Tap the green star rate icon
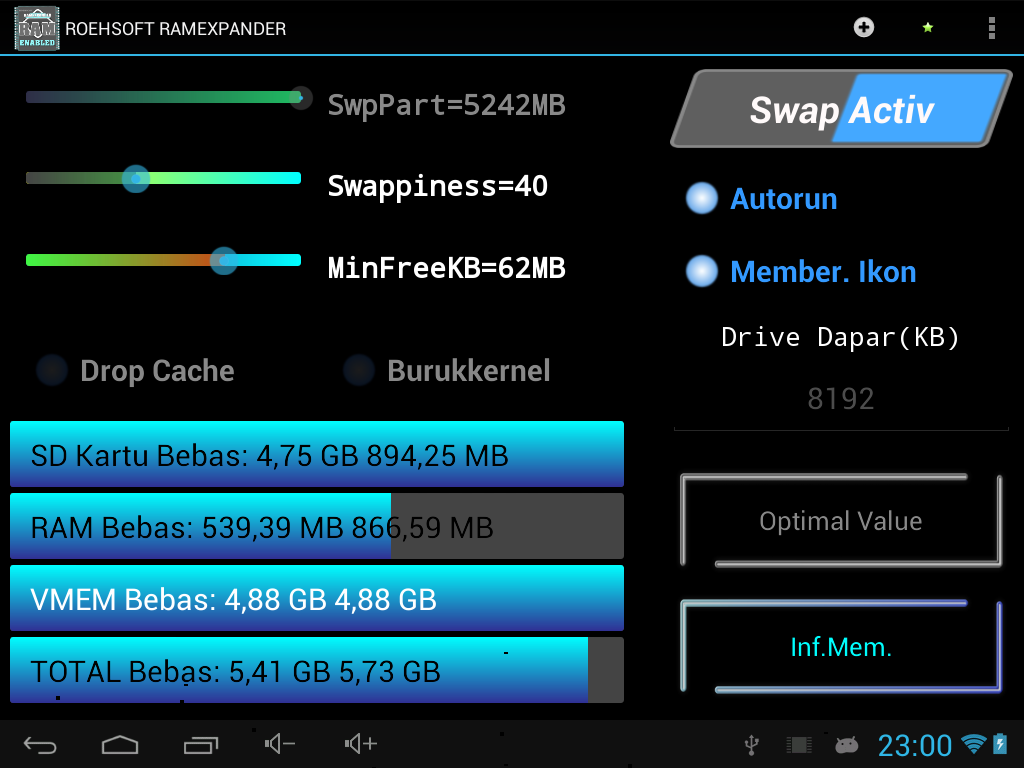1024x768 pixels. (927, 27)
